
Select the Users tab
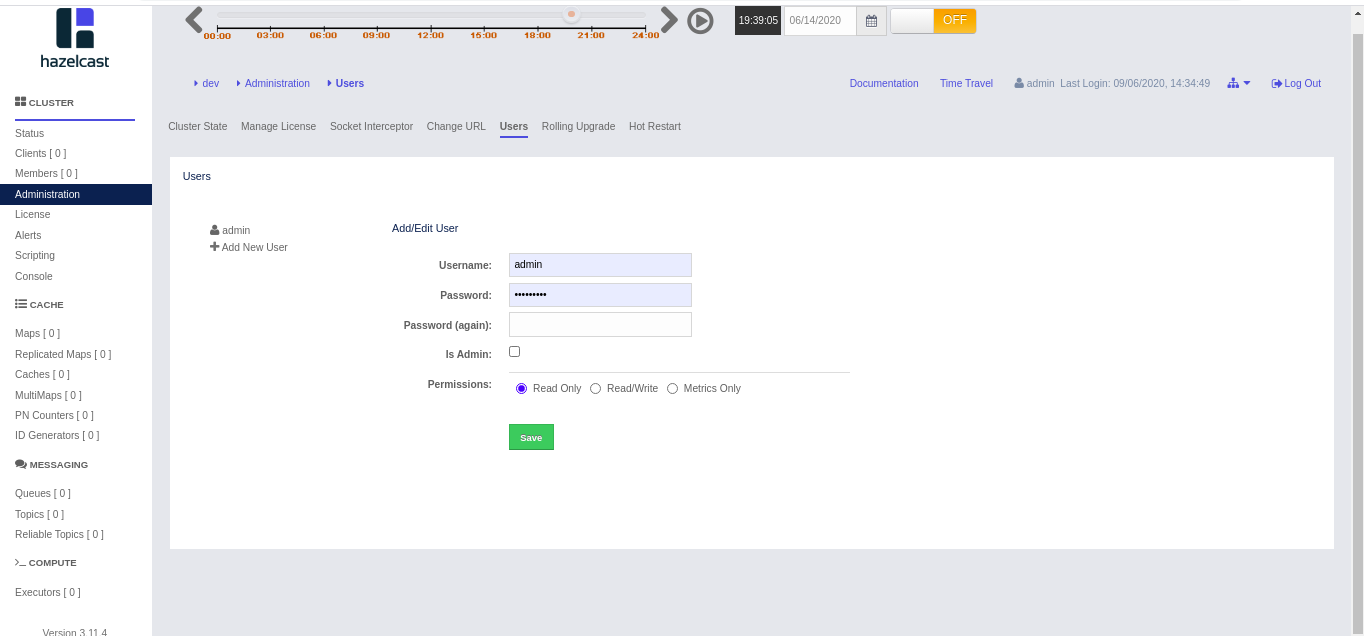pyautogui.click(x=514, y=127)
